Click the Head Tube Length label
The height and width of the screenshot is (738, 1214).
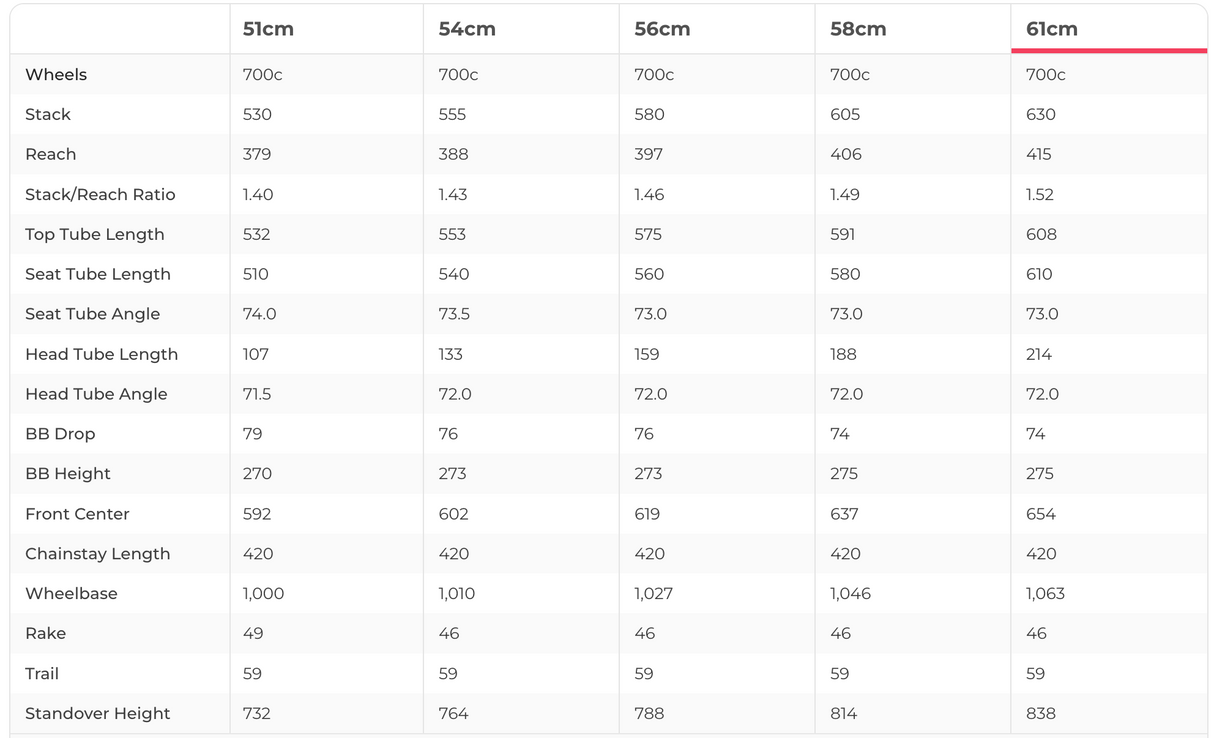pyautogui.click(x=102, y=354)
